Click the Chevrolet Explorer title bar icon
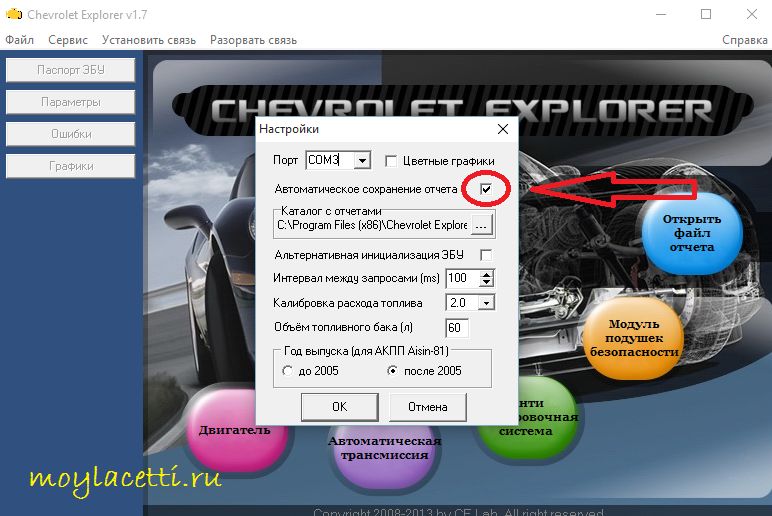772x516 pixels. tap(14, 14)
